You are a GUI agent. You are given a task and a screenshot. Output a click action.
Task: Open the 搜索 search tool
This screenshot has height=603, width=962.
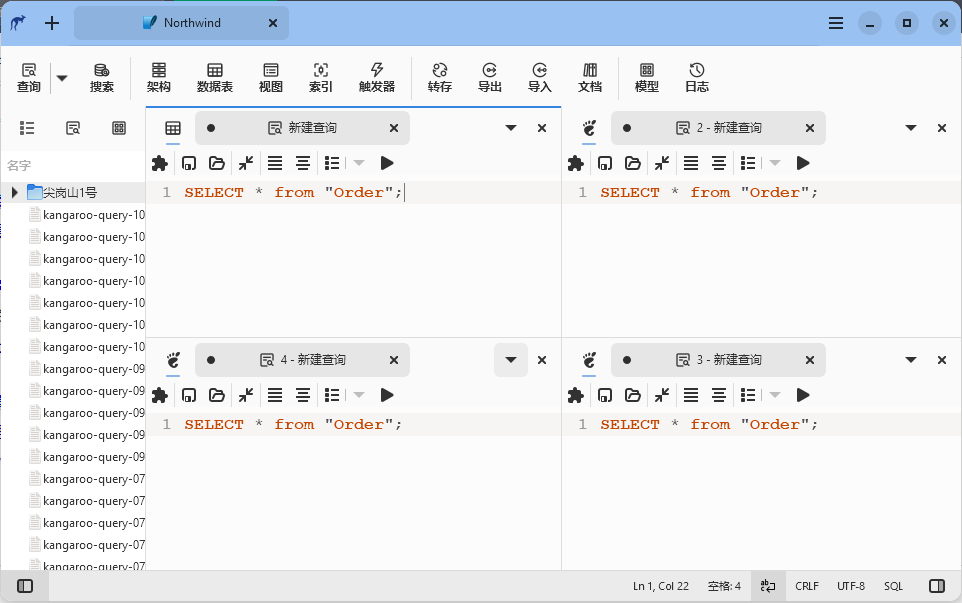pos(101,78)
